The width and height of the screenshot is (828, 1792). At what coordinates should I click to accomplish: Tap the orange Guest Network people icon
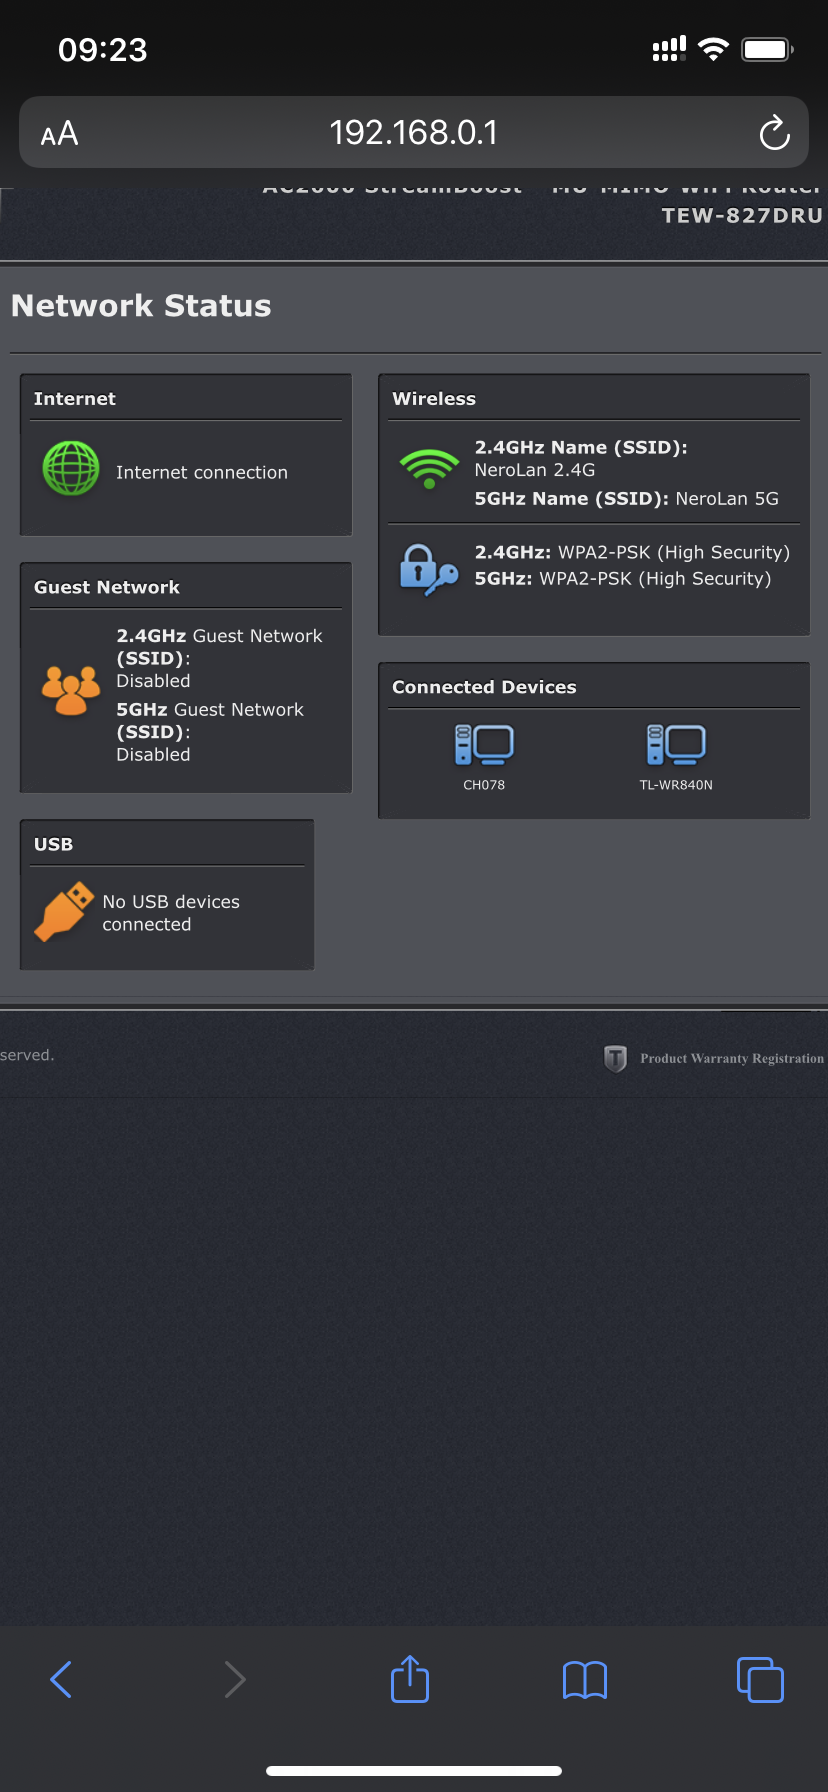pyautogui.click(x=71, y=690)
